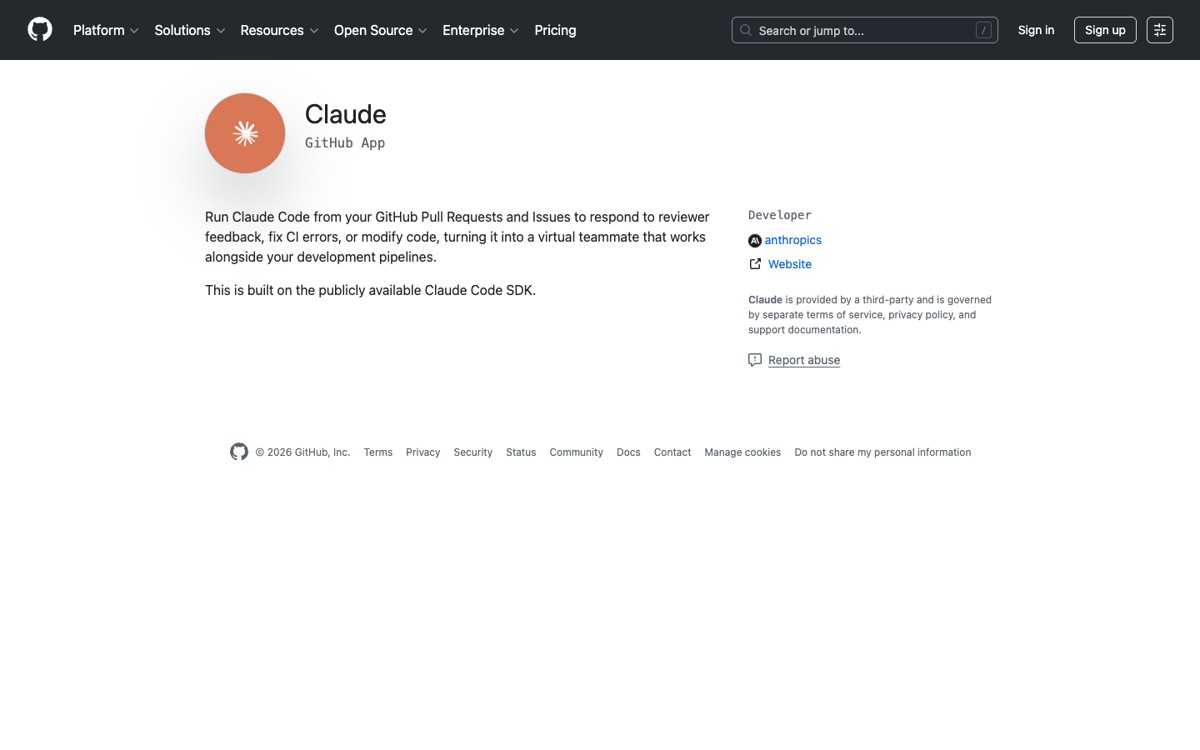Open the footer Privacy link

pos(423,452)
